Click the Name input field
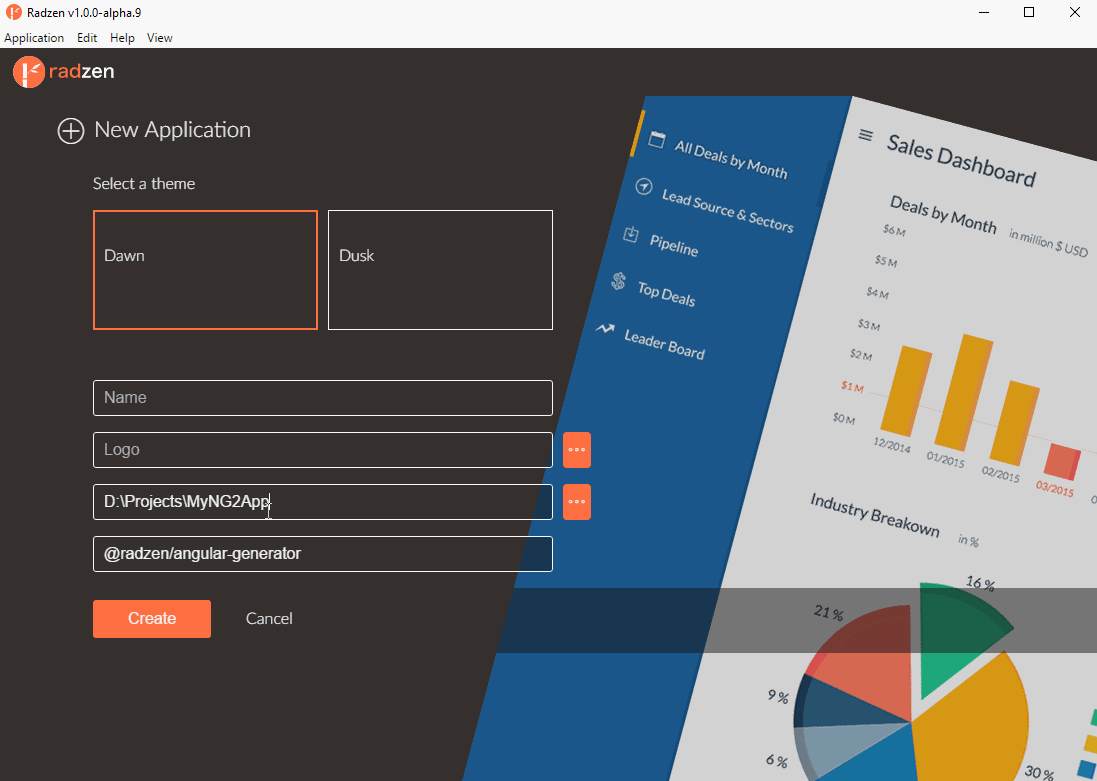Viewport: 1097px width, 781px height. [322, 397]
